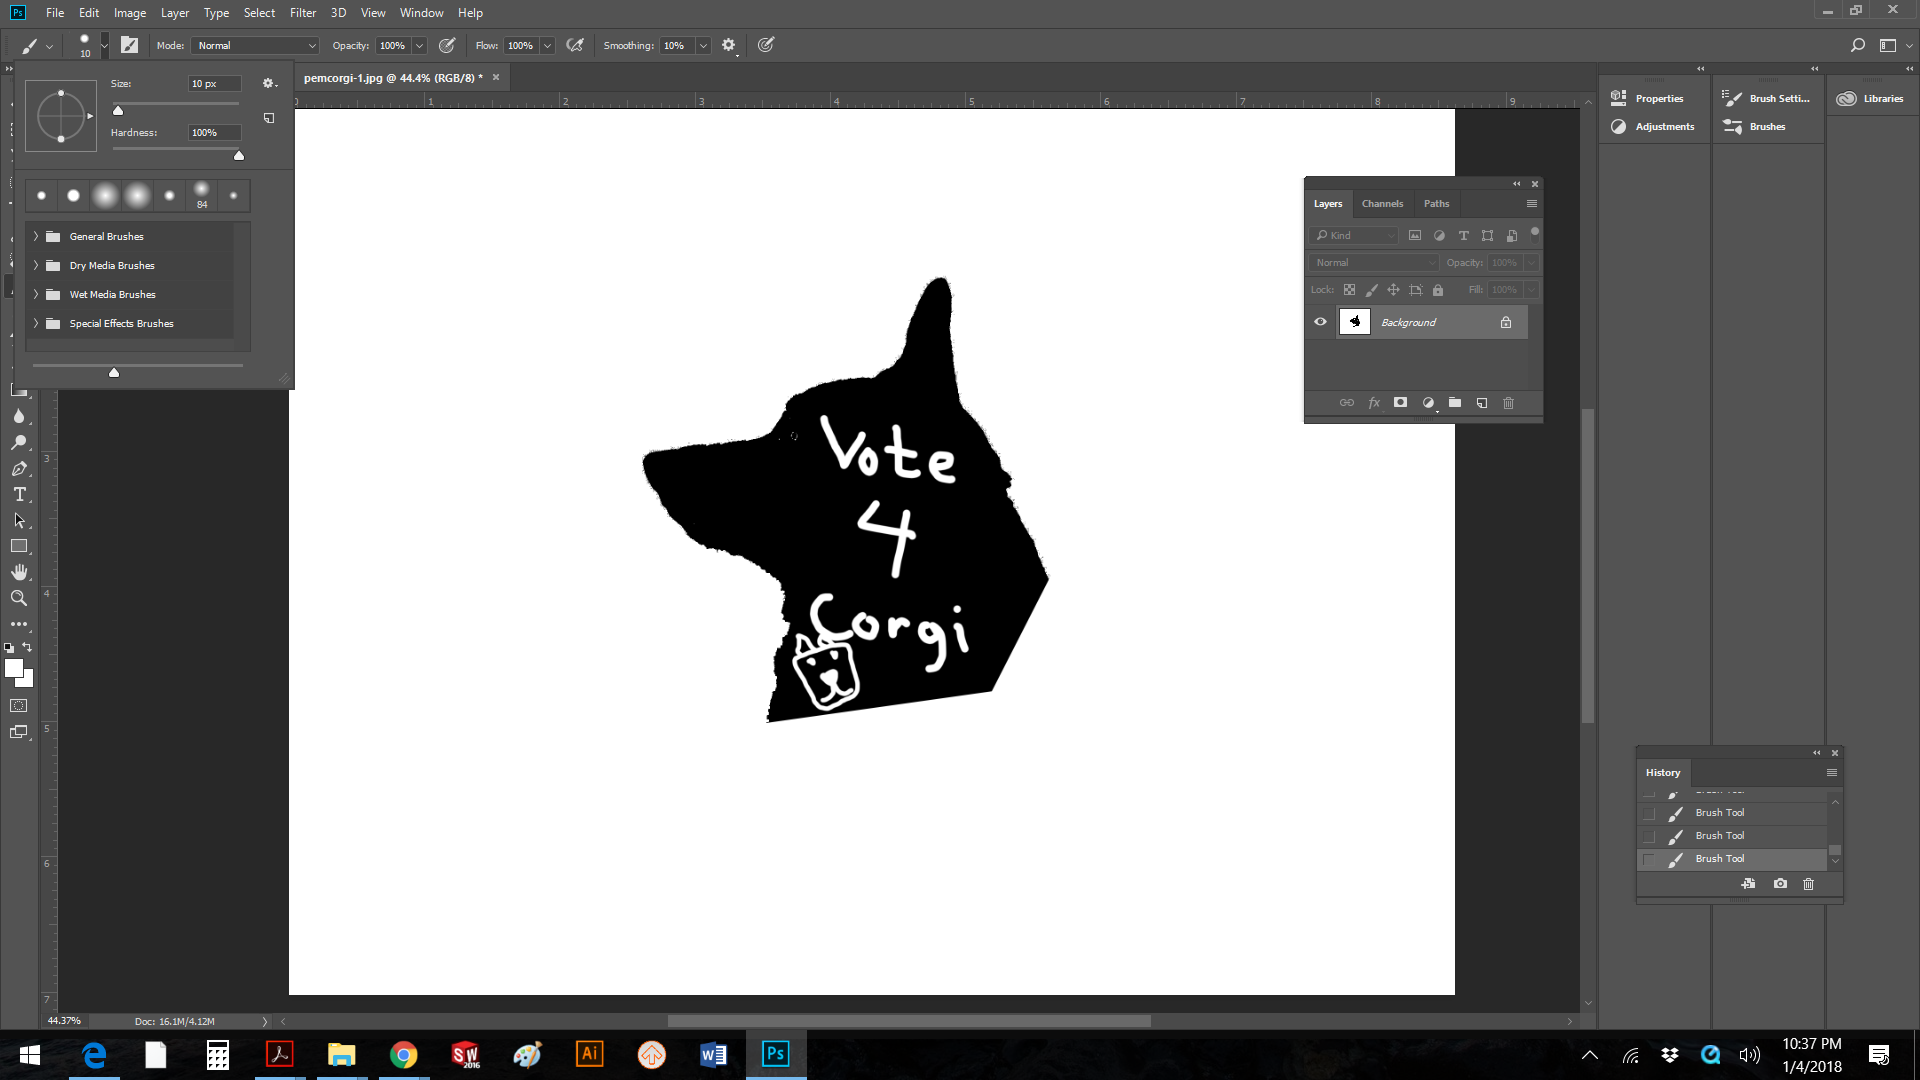Image resolution: width=1920 pixels, height=1080 pixels.
Task: Toggle airbrush-style build-up effects
Action: (x=575, y=45)
